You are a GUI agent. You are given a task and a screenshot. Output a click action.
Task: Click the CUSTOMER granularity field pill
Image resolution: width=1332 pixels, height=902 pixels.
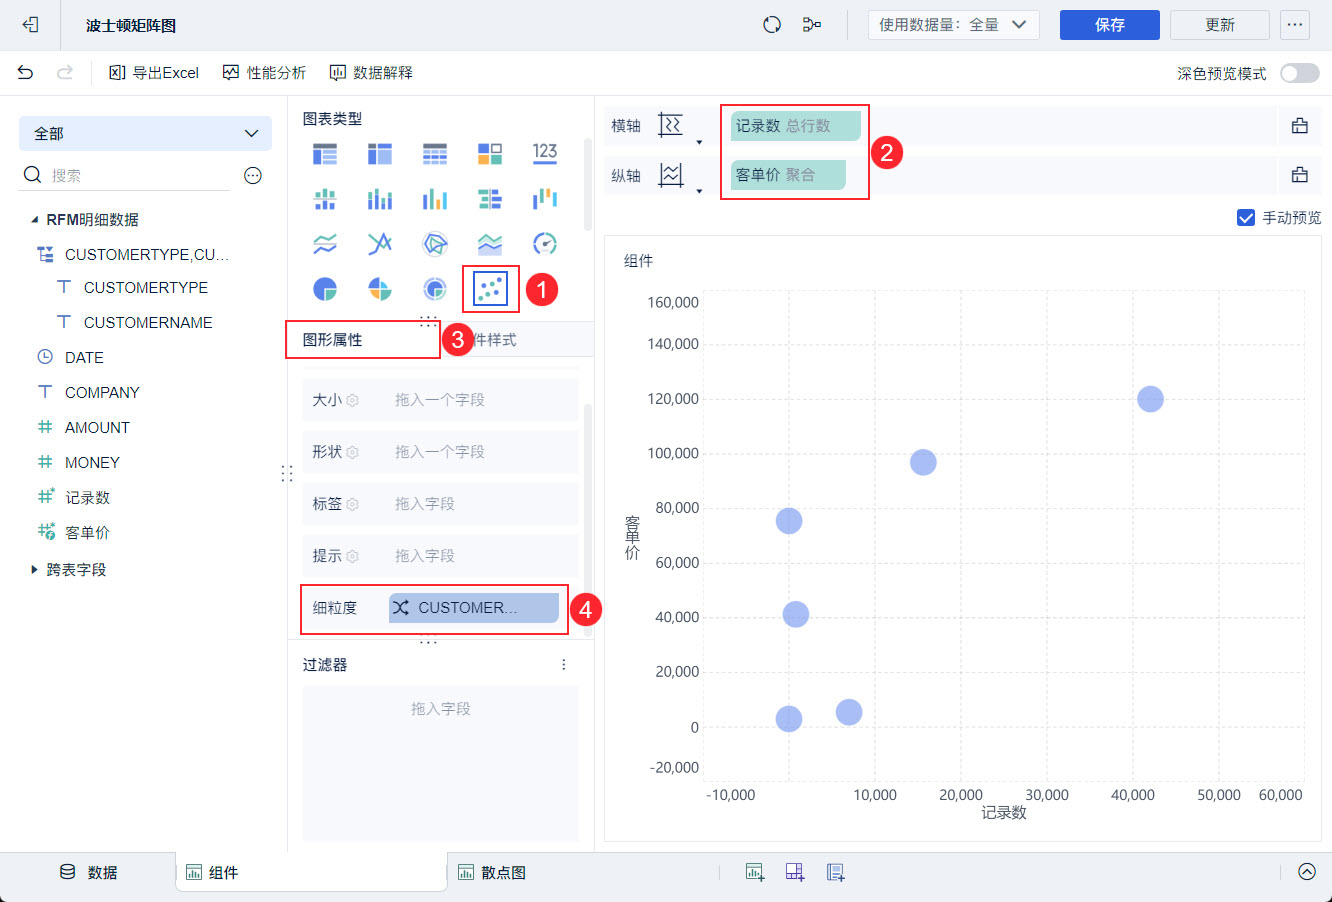click(x=474, y=608)
